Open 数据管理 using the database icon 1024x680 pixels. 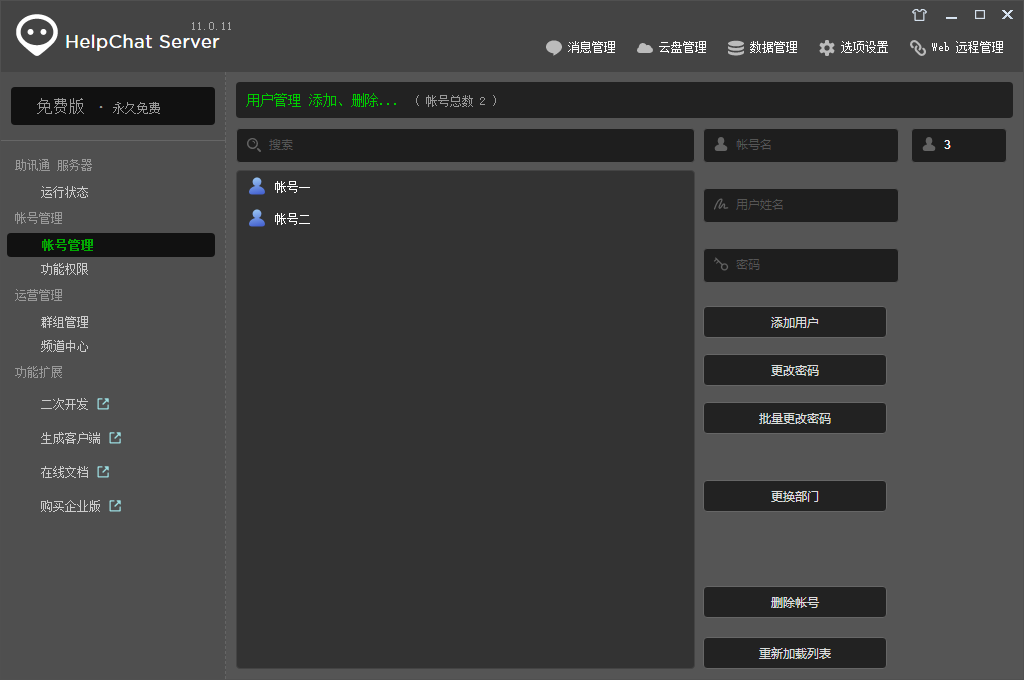pos(736,46)
